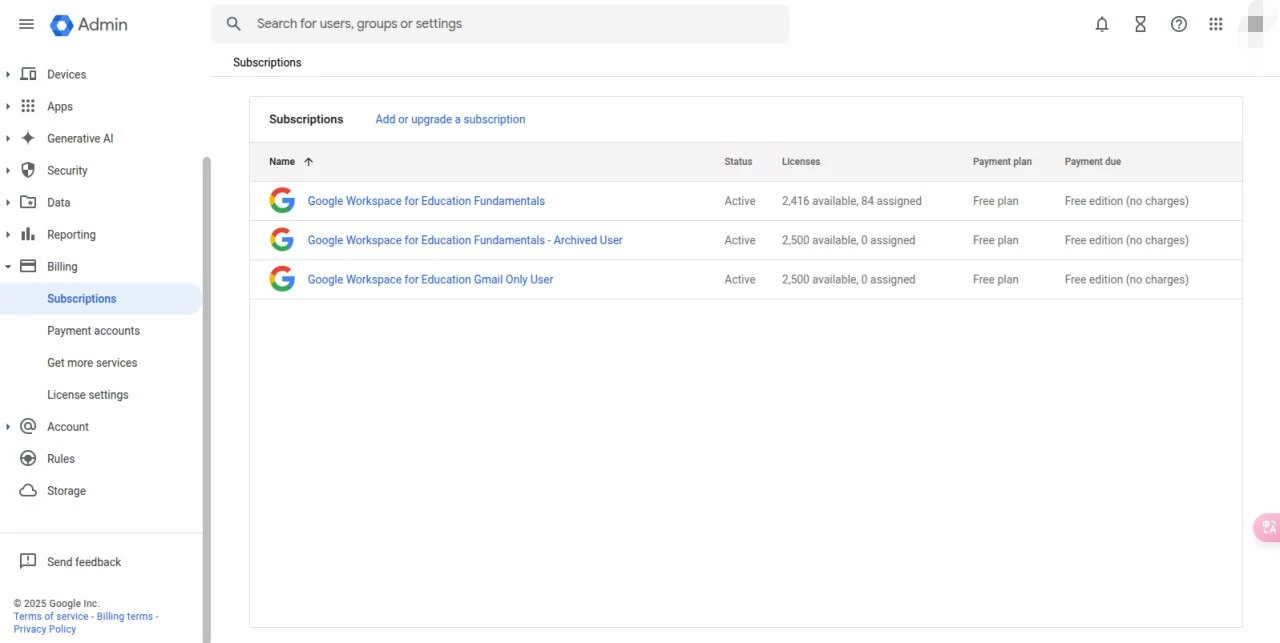This screenshot has width=1280, height=643.
Task: Open the tasks hourglass icon
Action: click(1140, 24)
